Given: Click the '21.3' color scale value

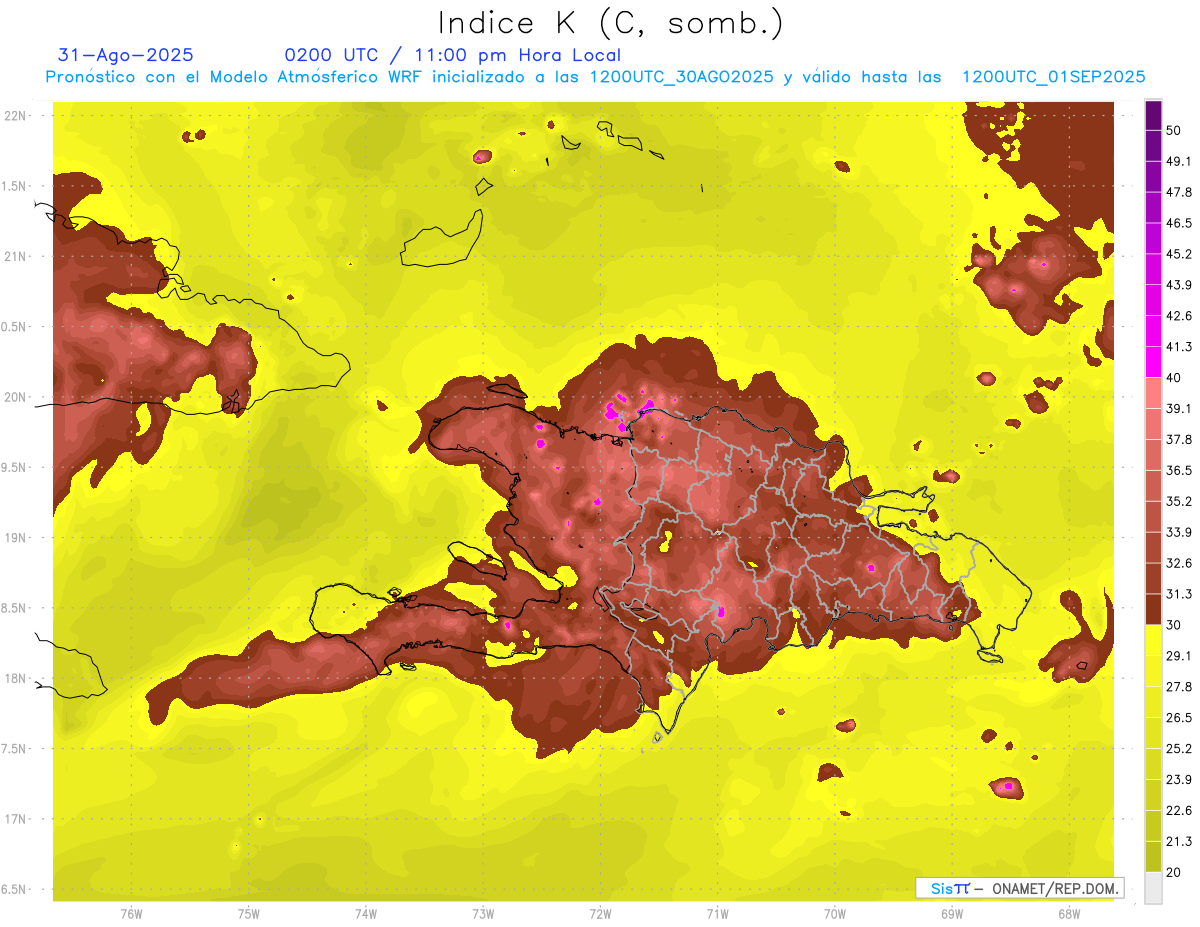Looking at the screenshot, I should [x=1179, y=841].
